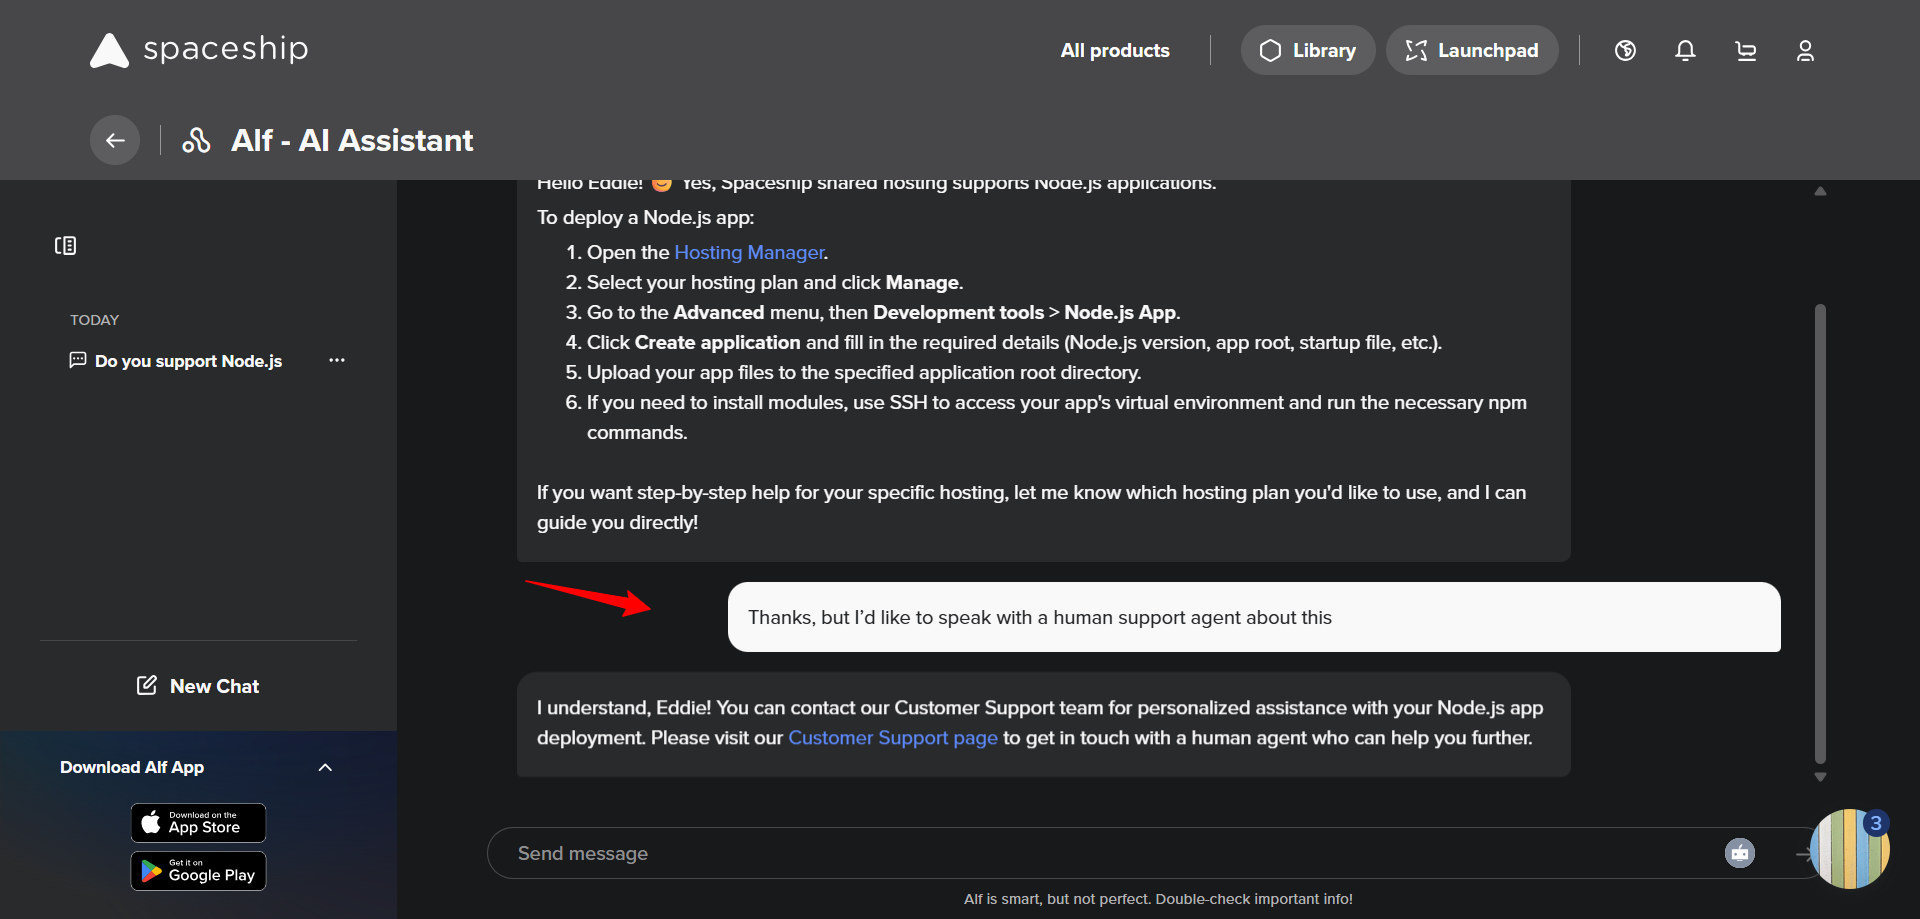
Task: Click the robot icon in message box
Action: click(x=1740, y=853)
